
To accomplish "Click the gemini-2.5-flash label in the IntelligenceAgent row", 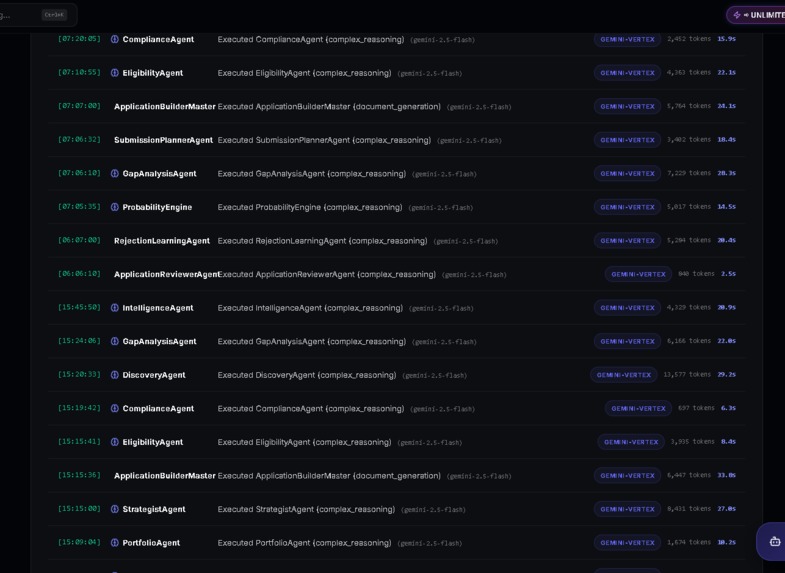I will pyautogui.click(x=441, y=308).
